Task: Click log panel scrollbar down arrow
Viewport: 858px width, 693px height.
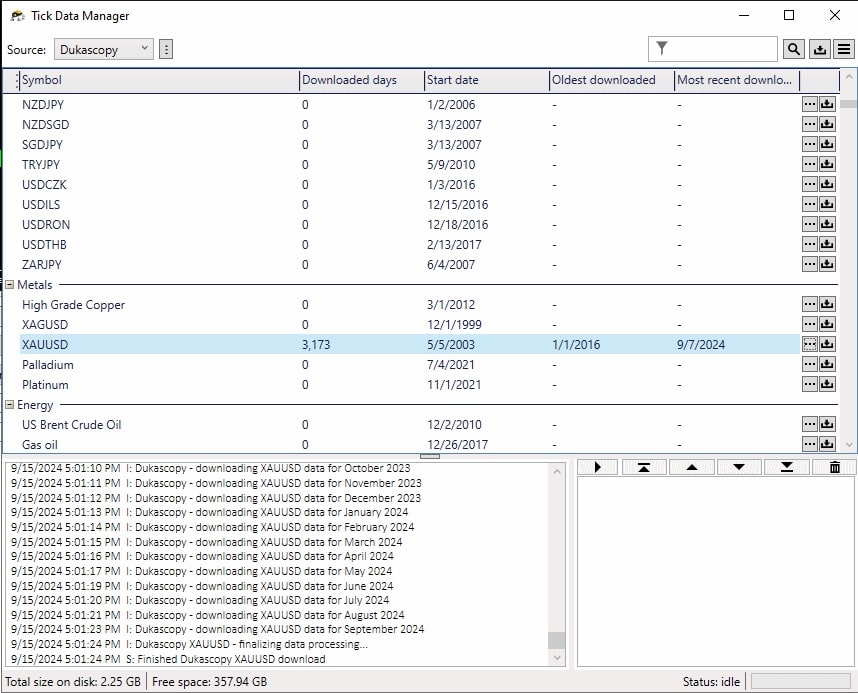Action: (x=557, y=657)
